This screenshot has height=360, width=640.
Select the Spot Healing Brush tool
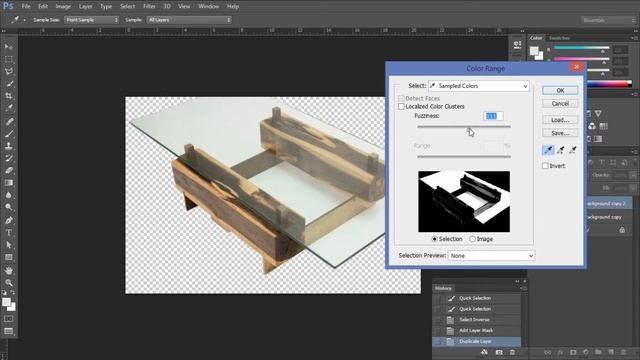(9, 121)
